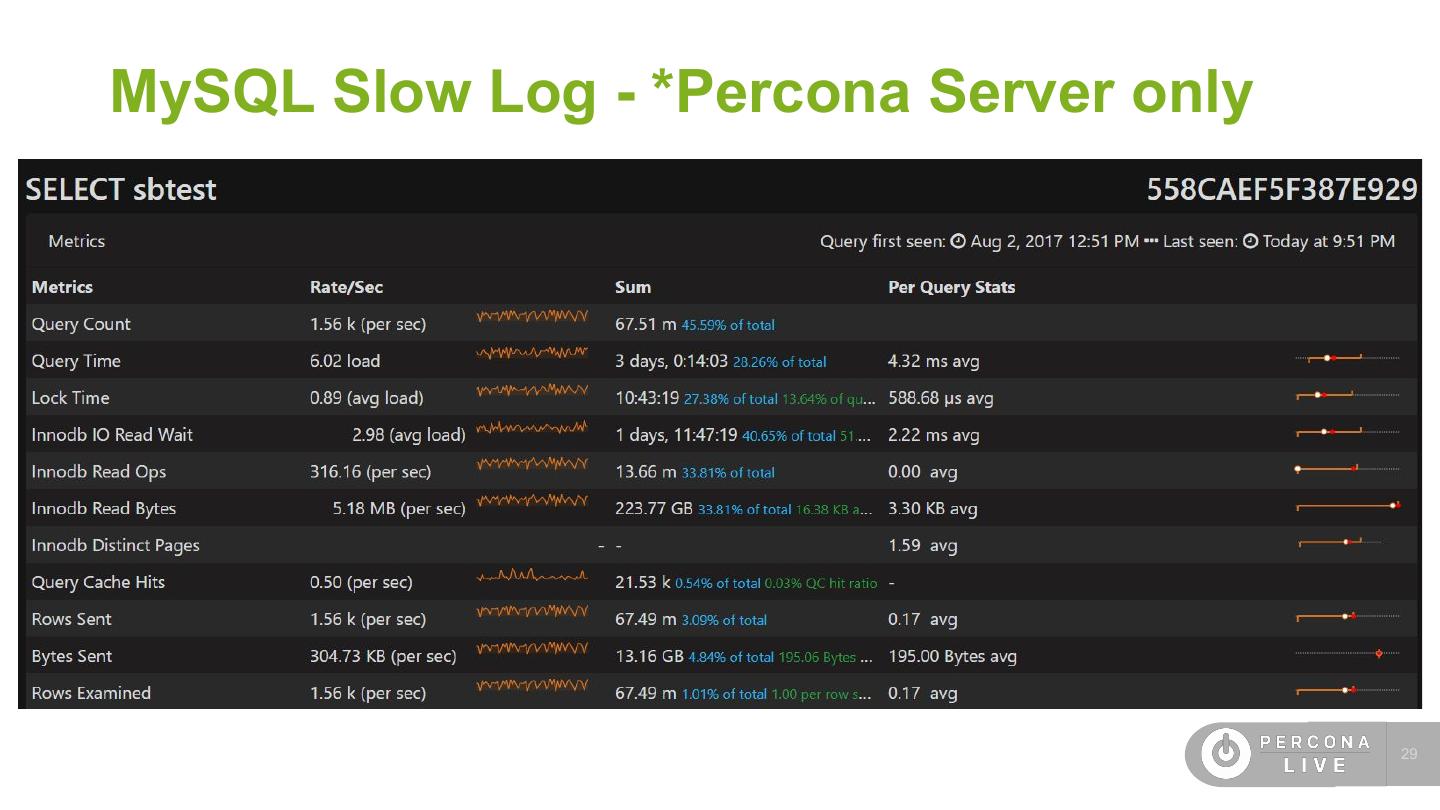This screenshot has height=810, width=1440.
Task: Click the Innodb Read Bytes distribution bar
Action: tap(1346, 506)
